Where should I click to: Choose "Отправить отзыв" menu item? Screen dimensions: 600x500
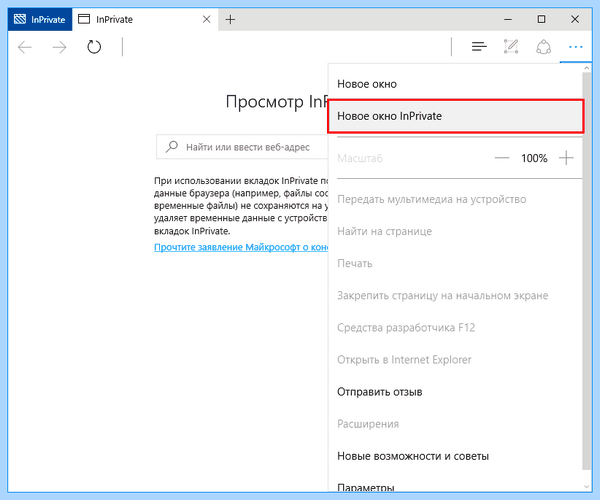pyautogui.click(x=455, y=392)
